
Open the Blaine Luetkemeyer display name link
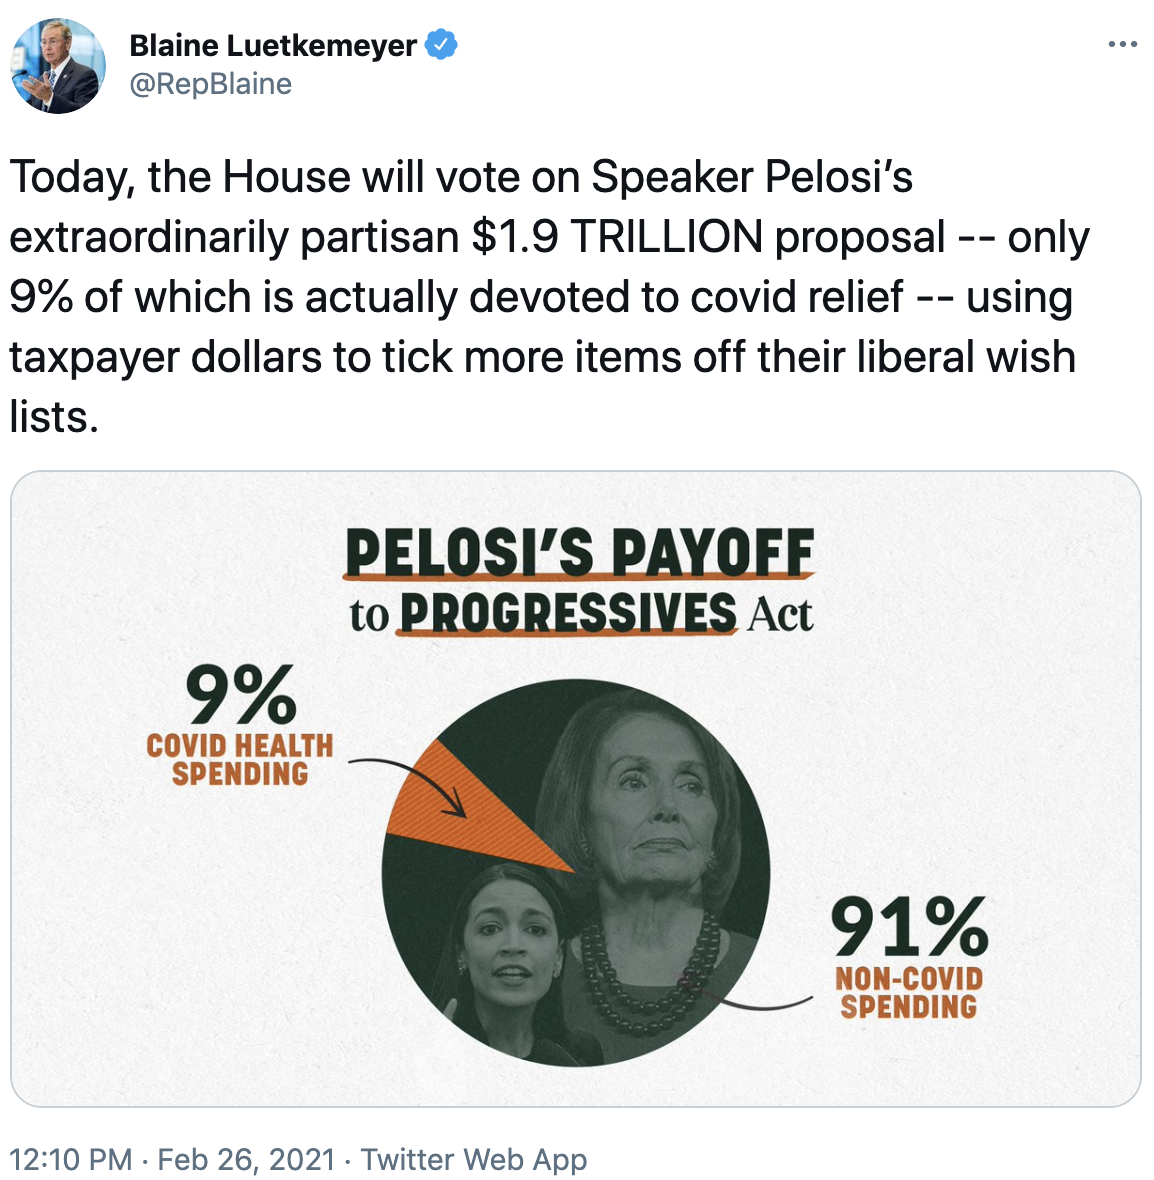tap(273, 45)
